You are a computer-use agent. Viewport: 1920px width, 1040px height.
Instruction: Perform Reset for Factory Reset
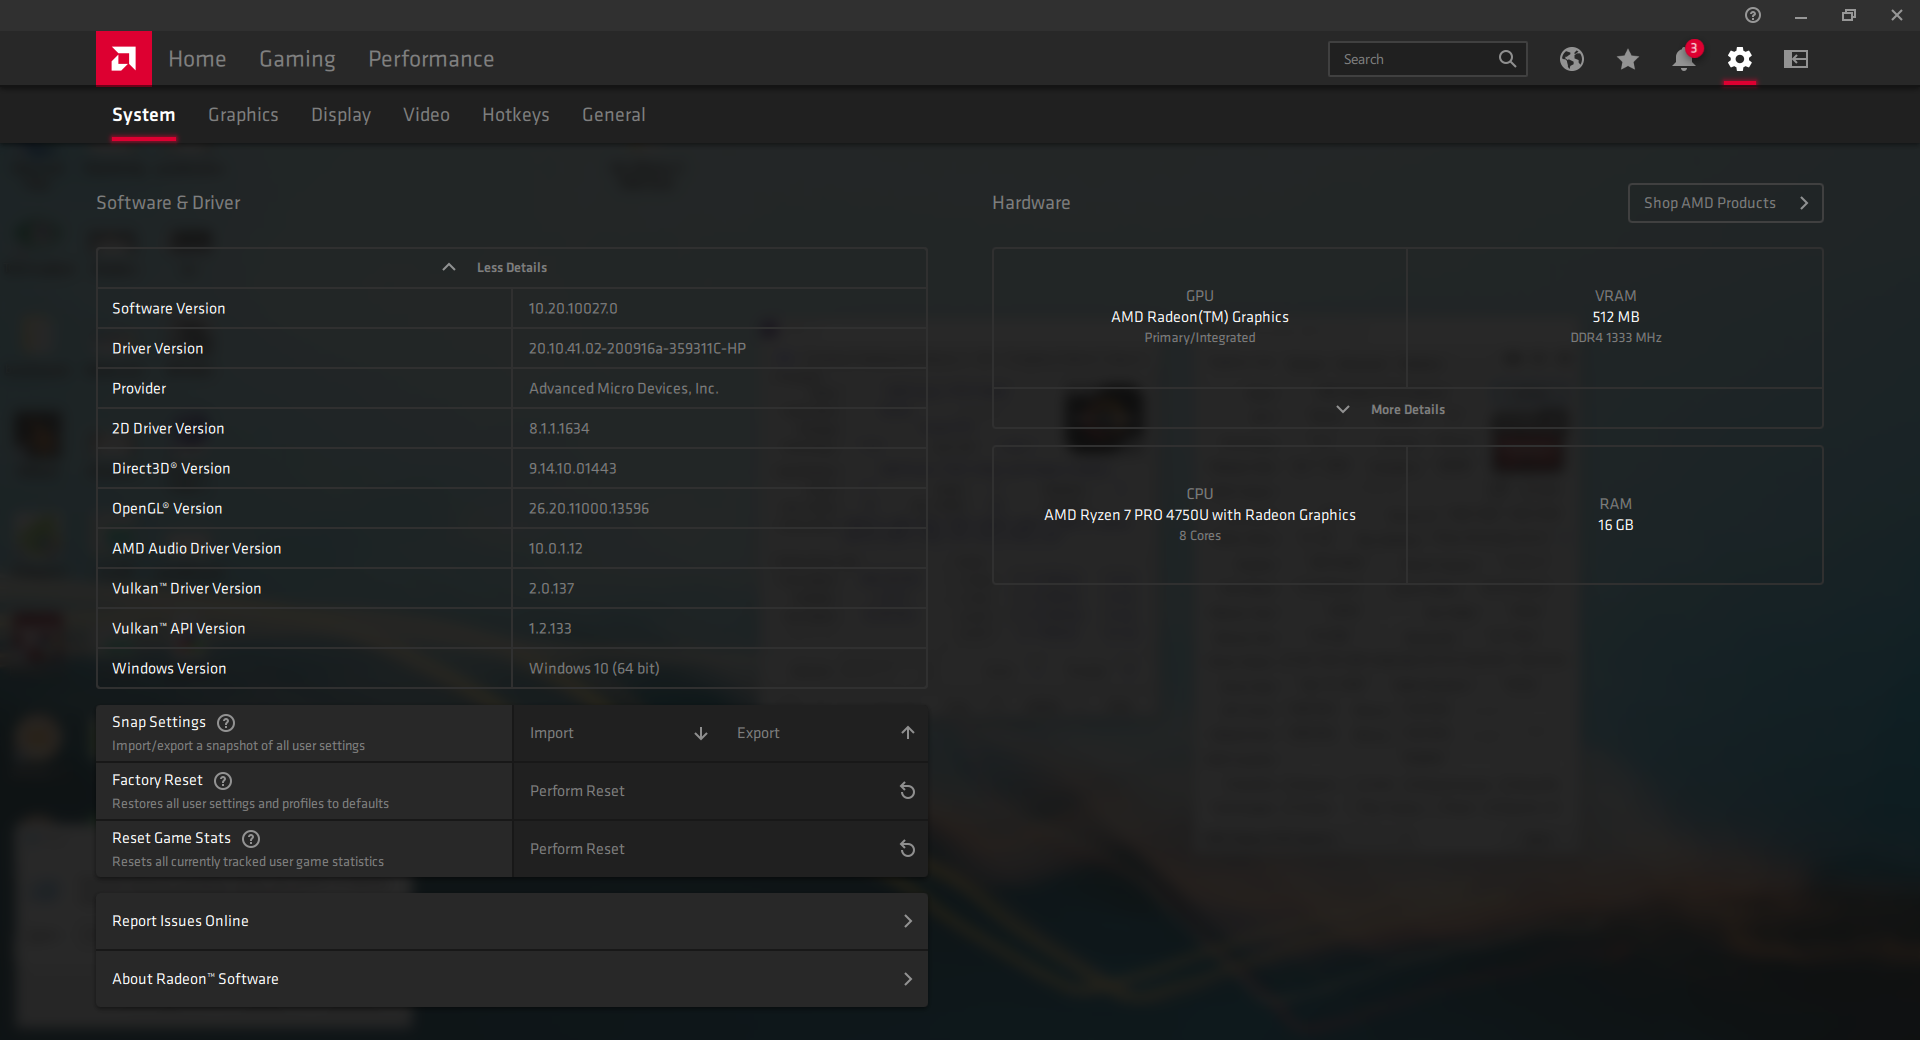click(x=720, y=791)
